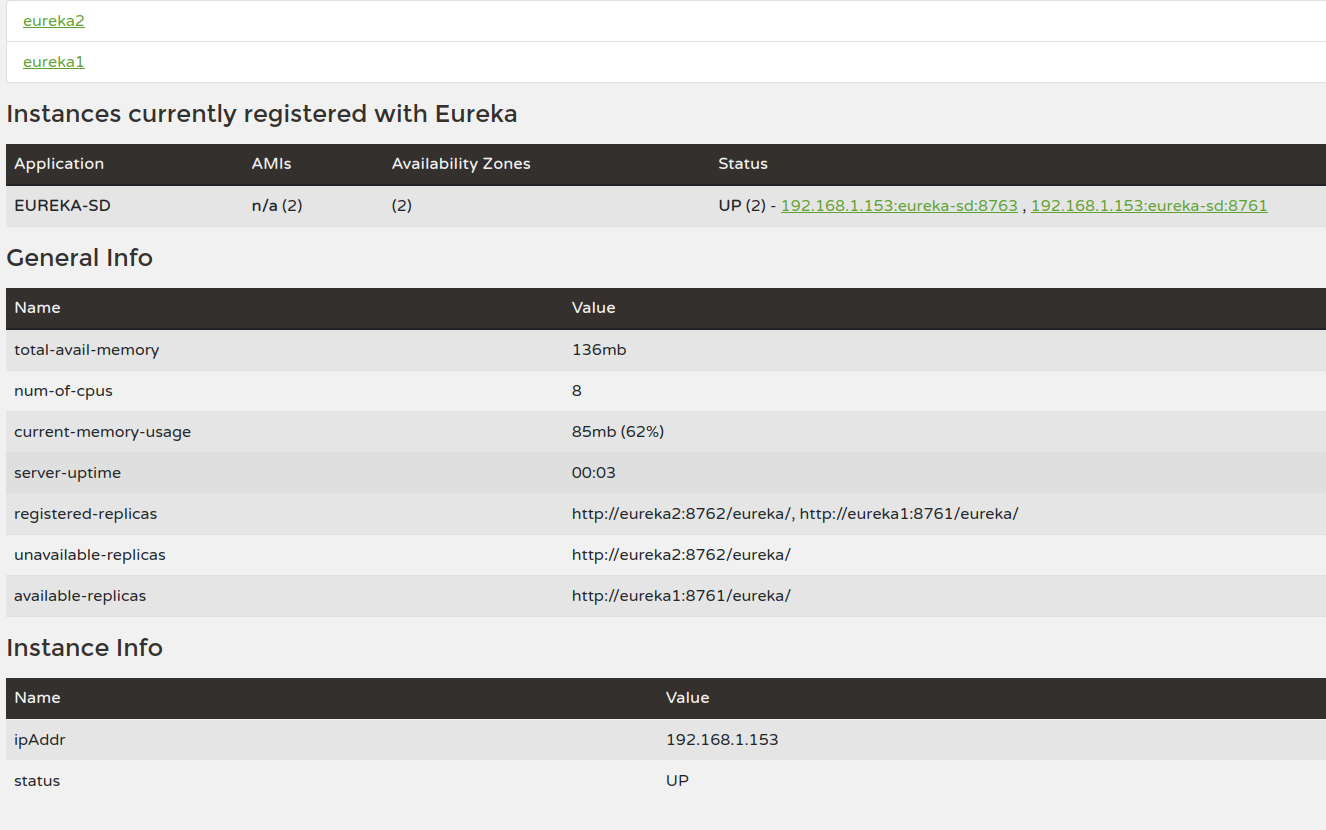Open the eureka2 replica link
The width and height of the screenshot is (1326, 830).
pyautogui.click(x=53, y=21)
